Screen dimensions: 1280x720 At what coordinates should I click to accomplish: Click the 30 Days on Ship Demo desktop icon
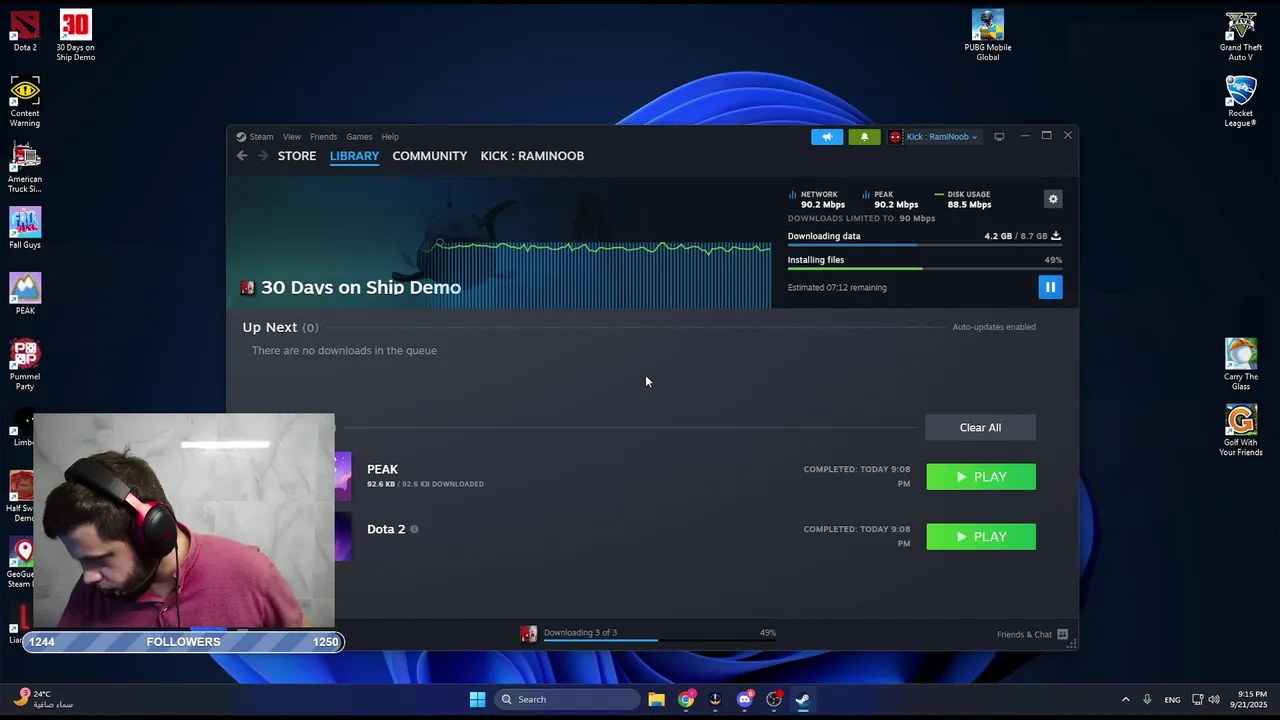(76, 35)
